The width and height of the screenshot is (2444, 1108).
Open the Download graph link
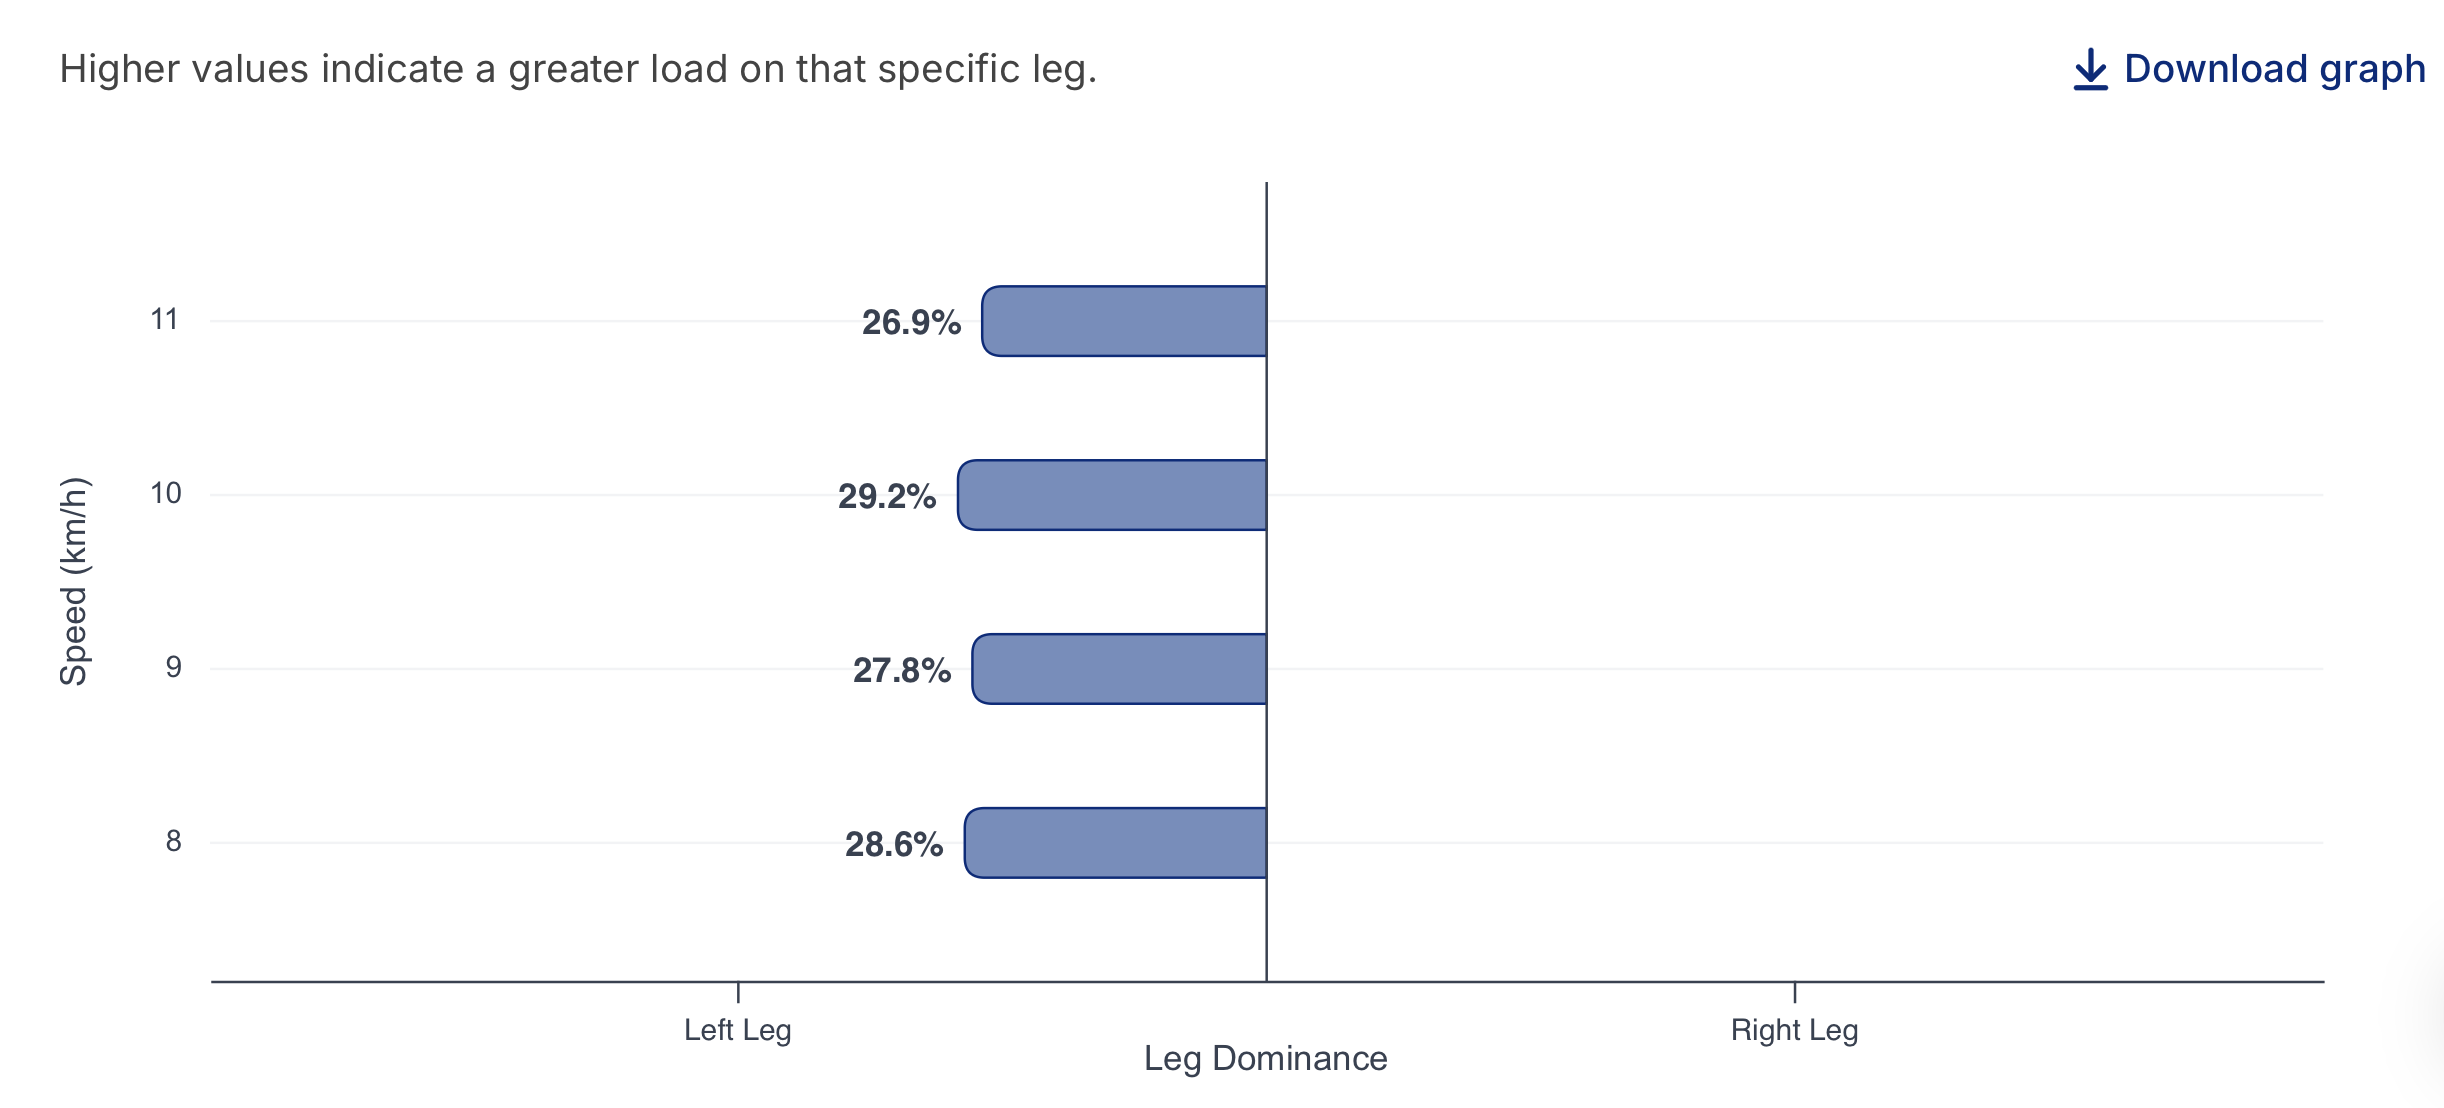[x=2250, y=69]
